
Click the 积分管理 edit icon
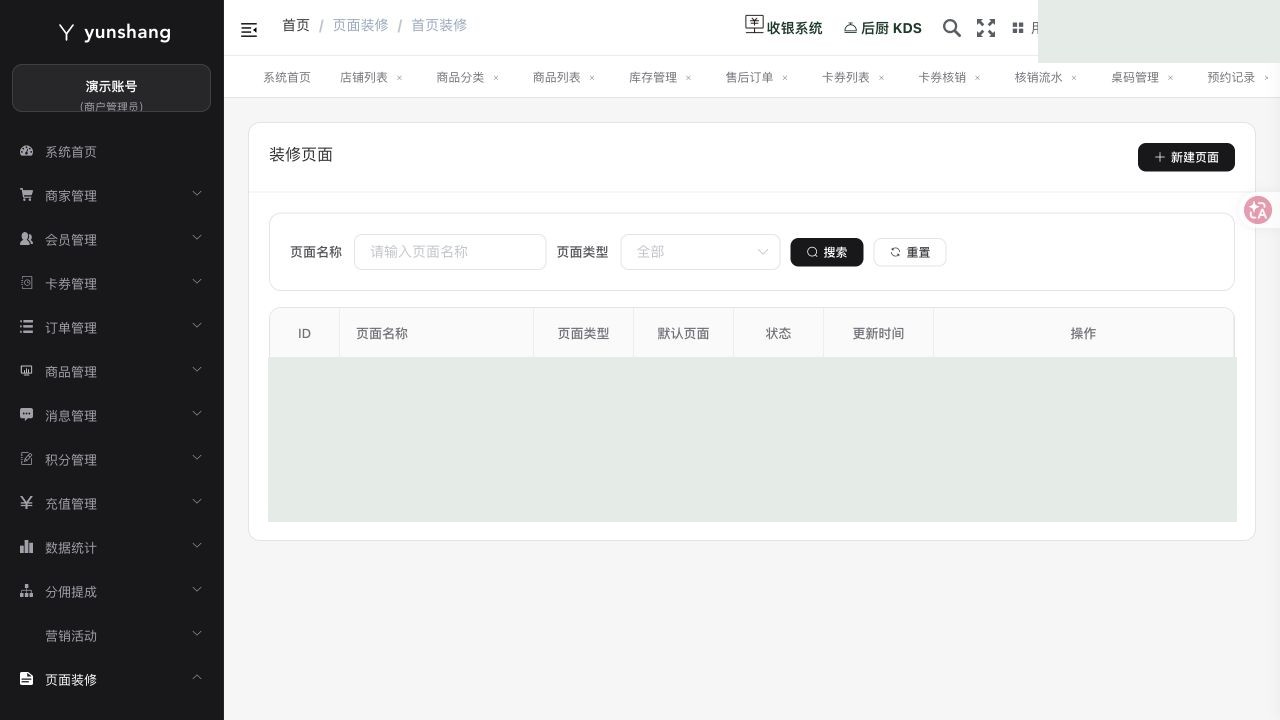27,459
